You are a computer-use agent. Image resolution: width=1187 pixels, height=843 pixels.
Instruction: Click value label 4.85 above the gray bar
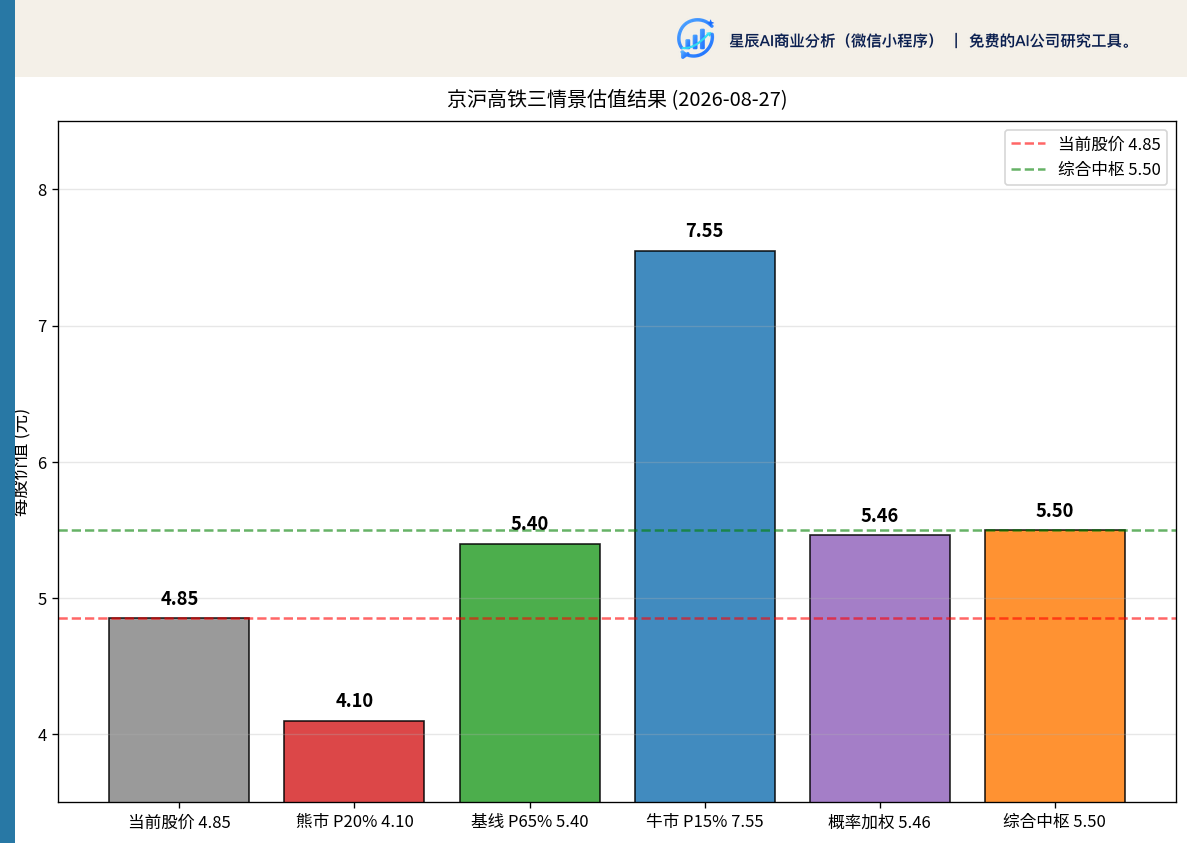(x=179, y=599)
